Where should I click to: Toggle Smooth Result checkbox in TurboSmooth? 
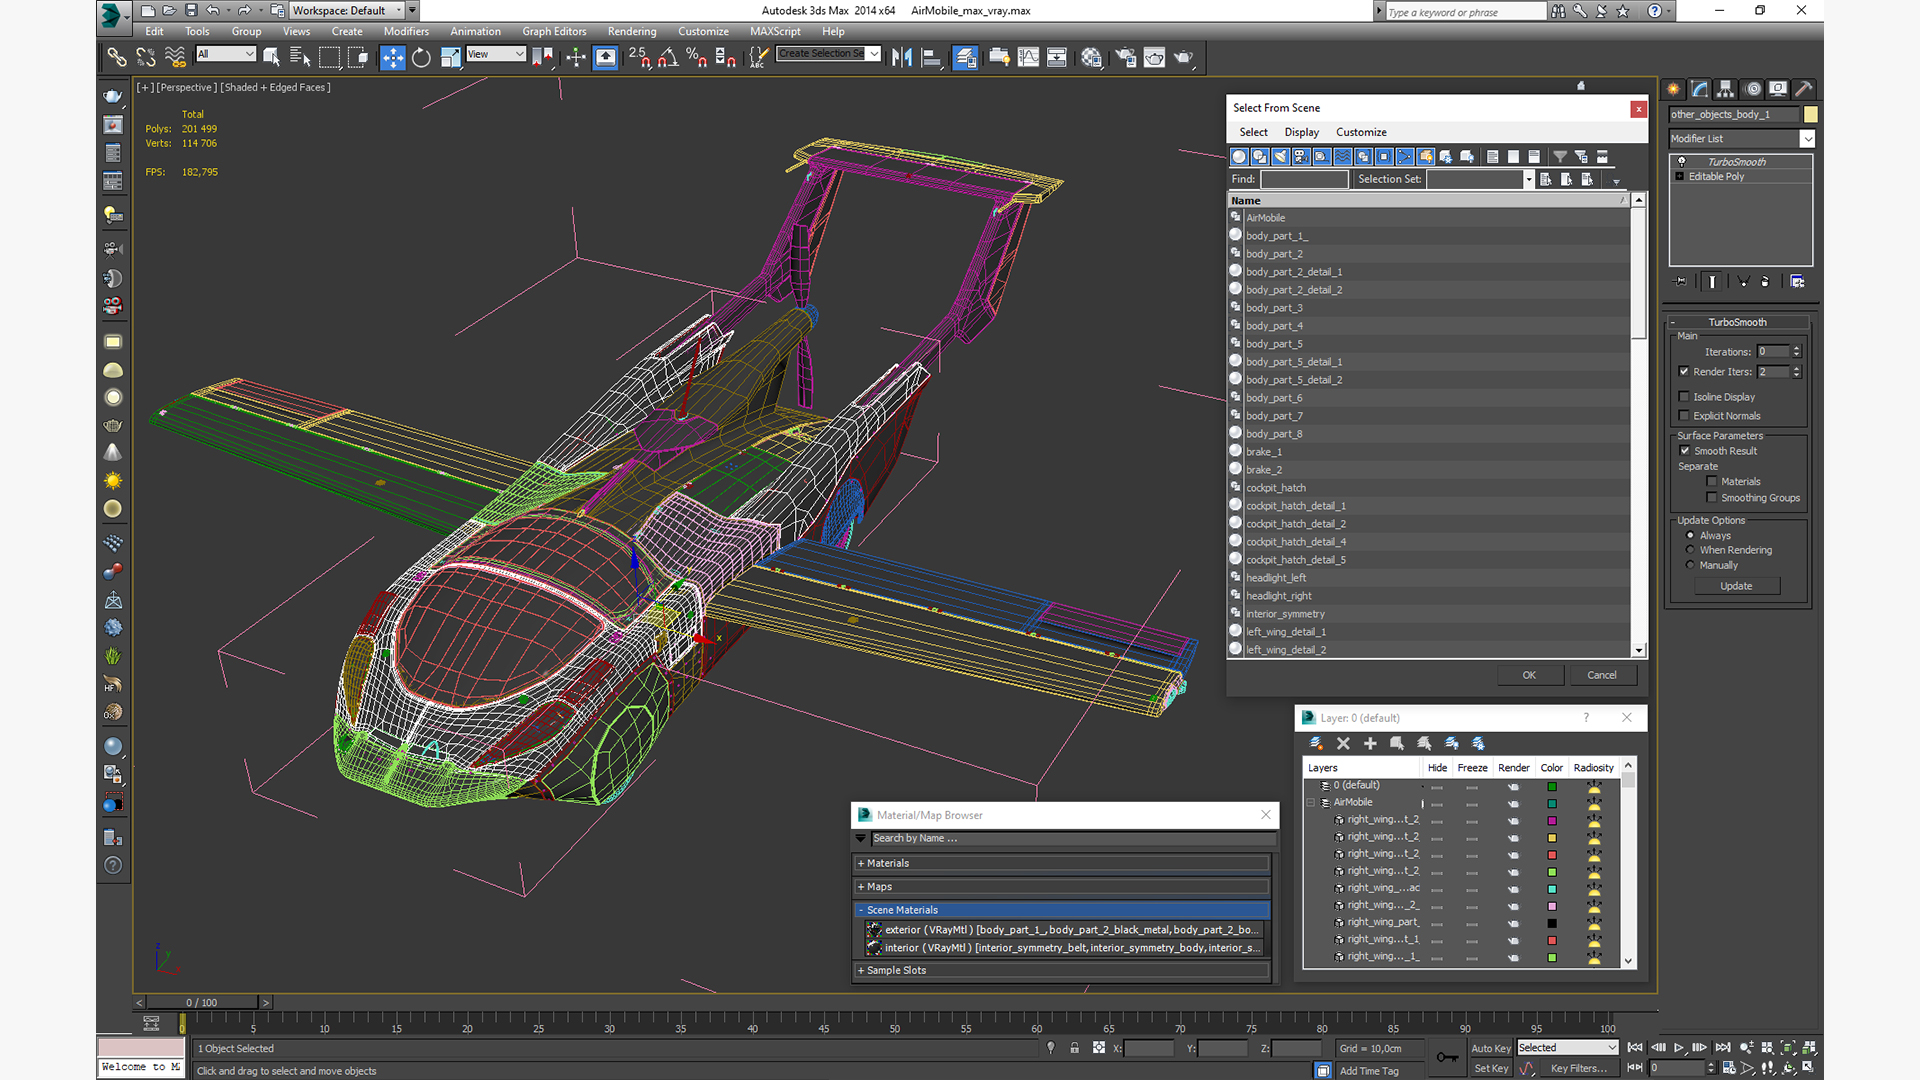pos(1684,450)
